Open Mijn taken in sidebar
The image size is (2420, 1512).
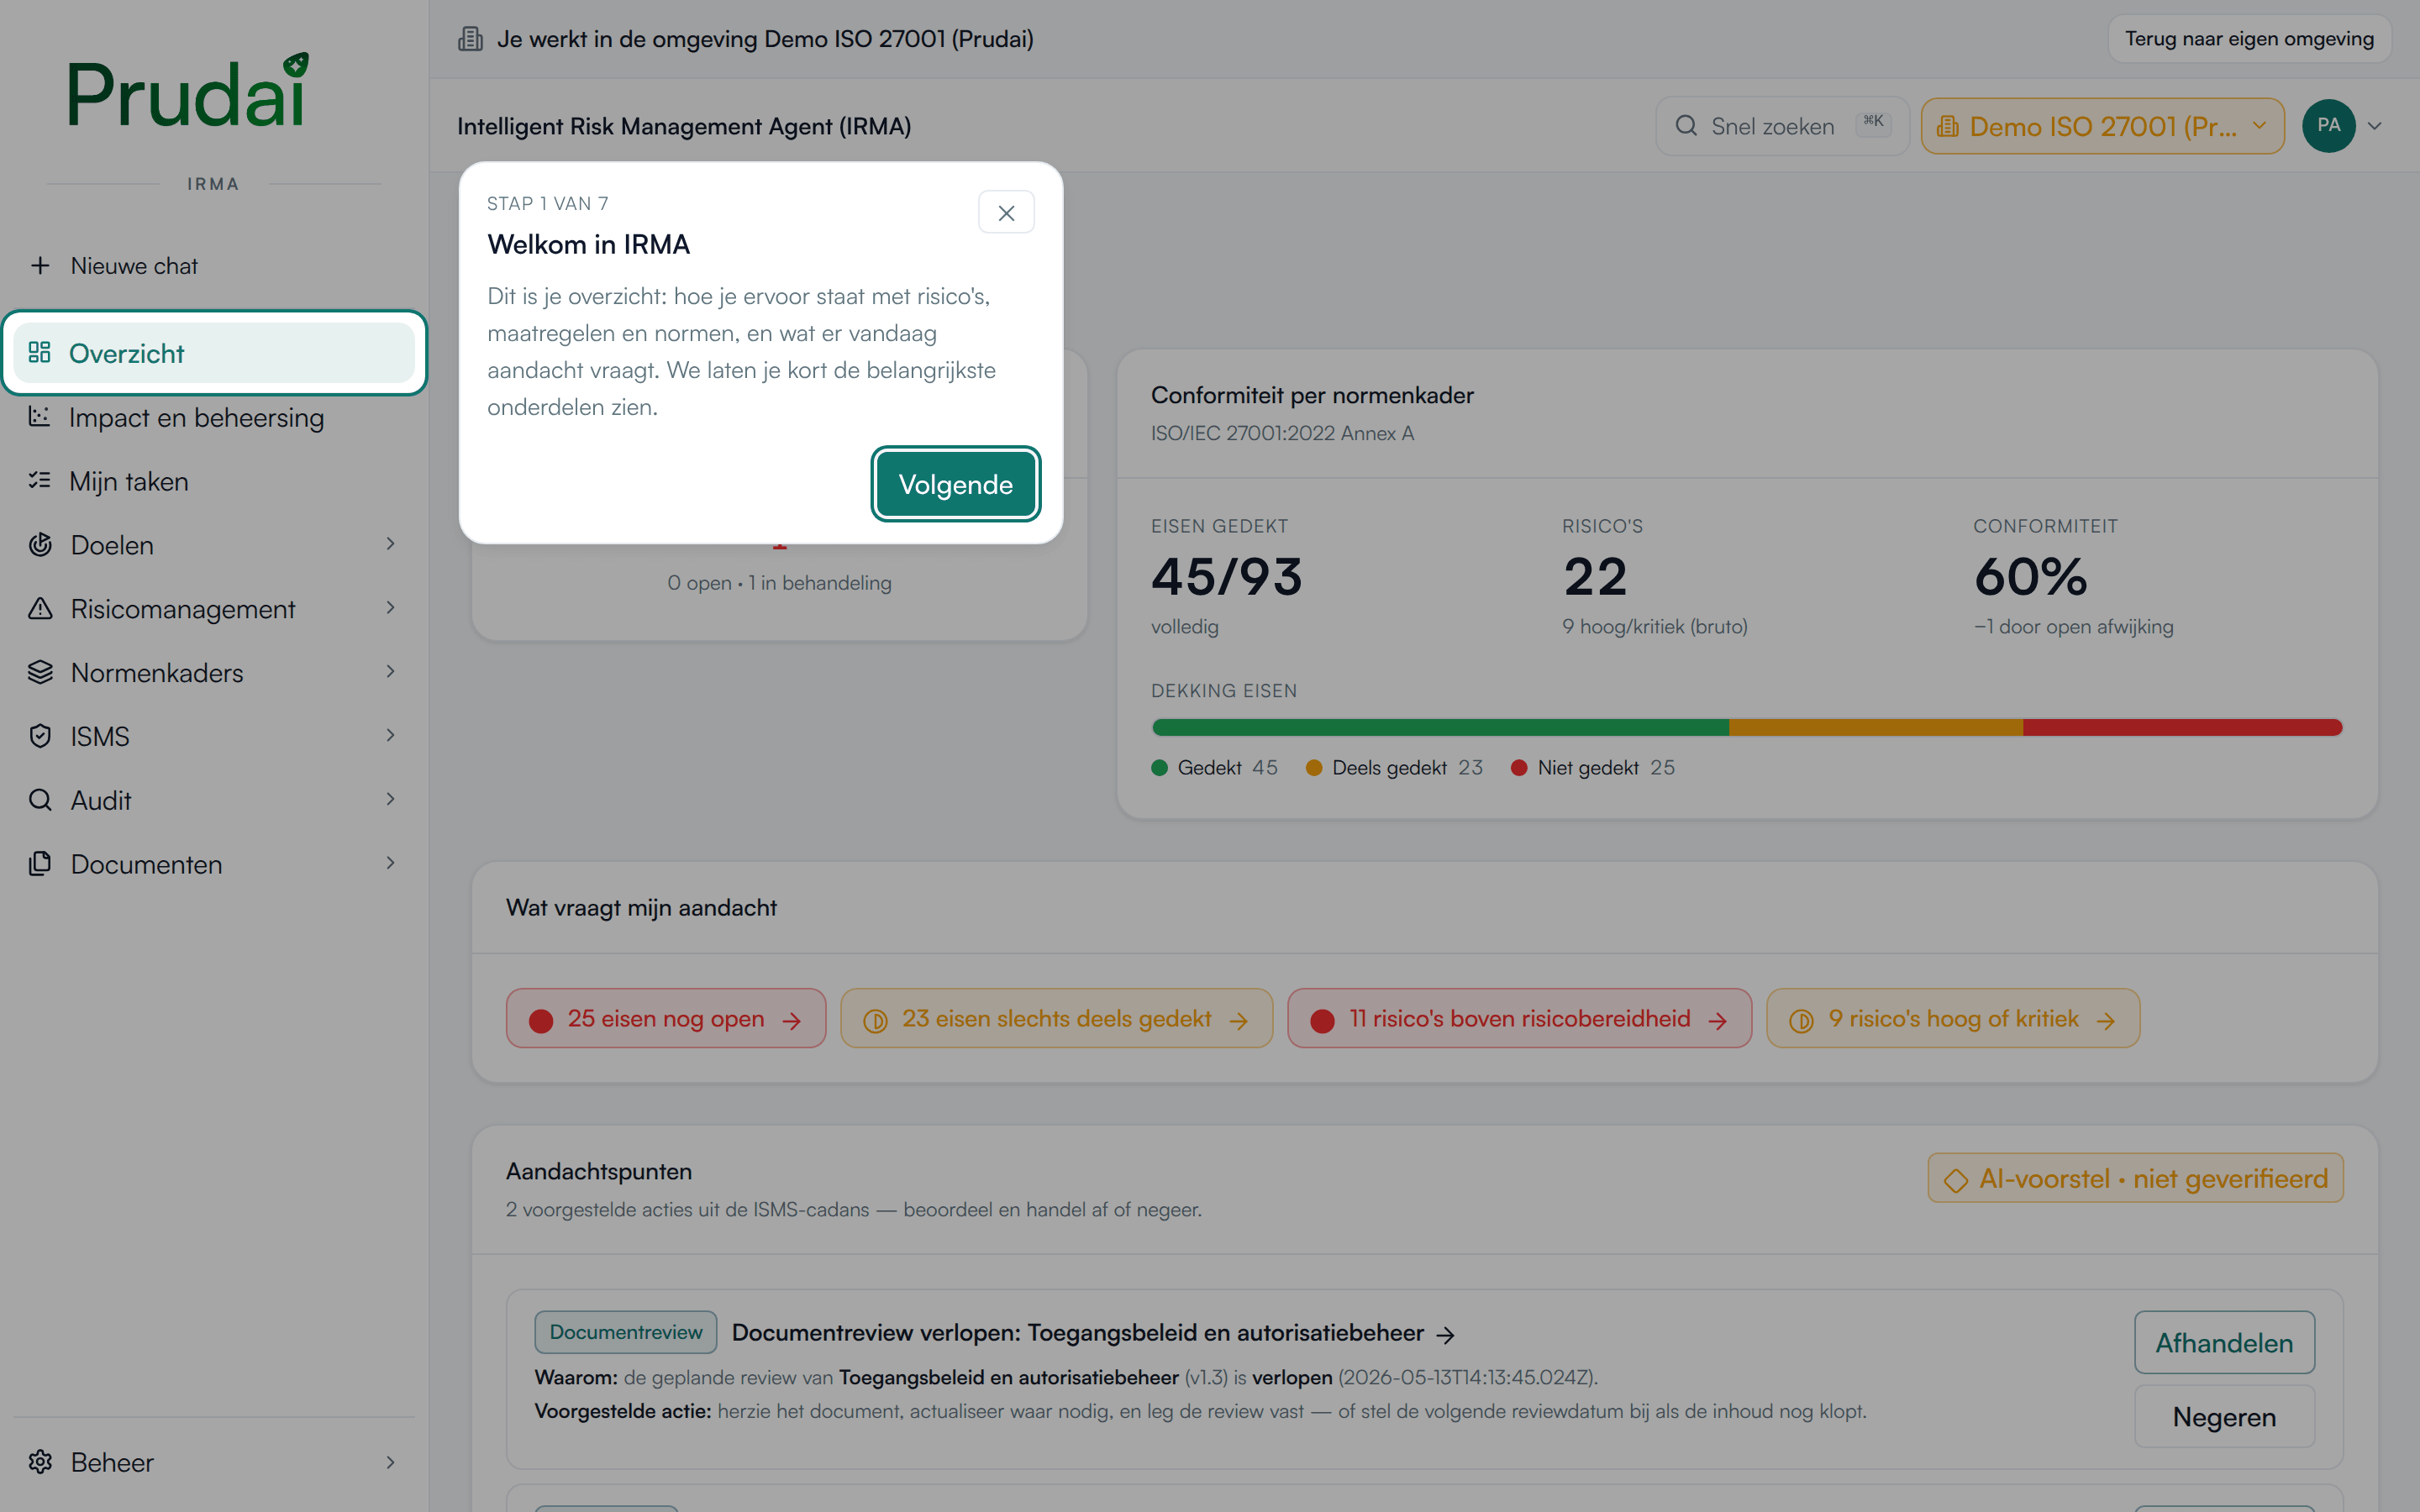tap(214, 481)
